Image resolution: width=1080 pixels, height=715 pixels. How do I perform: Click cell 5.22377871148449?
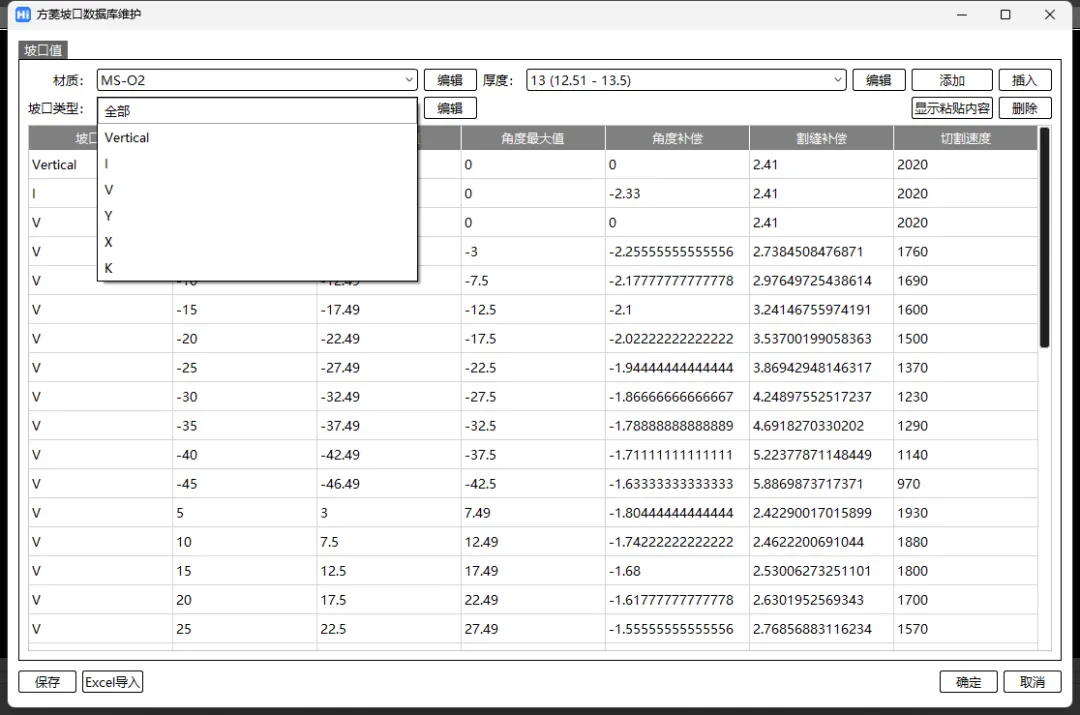(821, 455)
